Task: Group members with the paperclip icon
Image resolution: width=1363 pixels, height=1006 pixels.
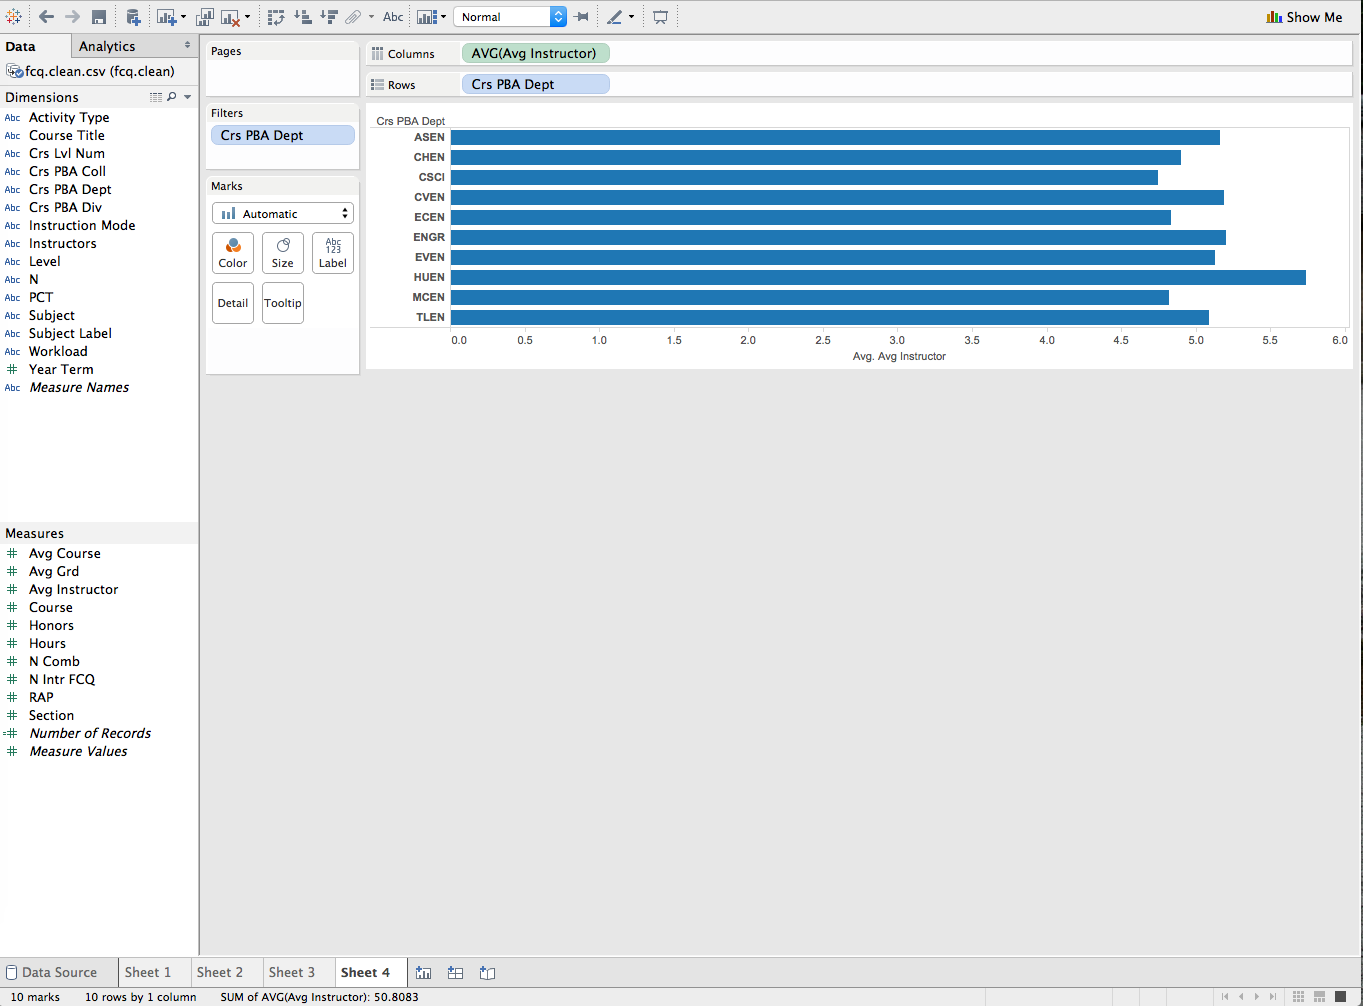Action: point(353,17)
